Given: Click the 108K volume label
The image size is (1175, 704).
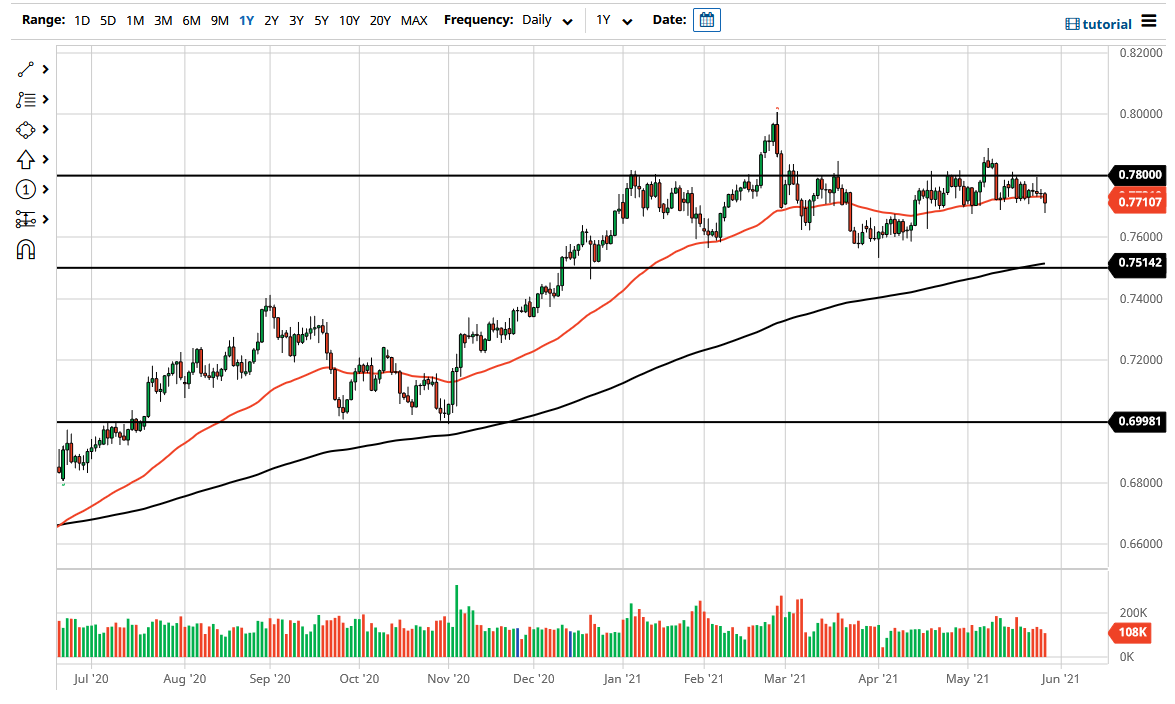Looking at the screenshot, I should [1135, 632].
